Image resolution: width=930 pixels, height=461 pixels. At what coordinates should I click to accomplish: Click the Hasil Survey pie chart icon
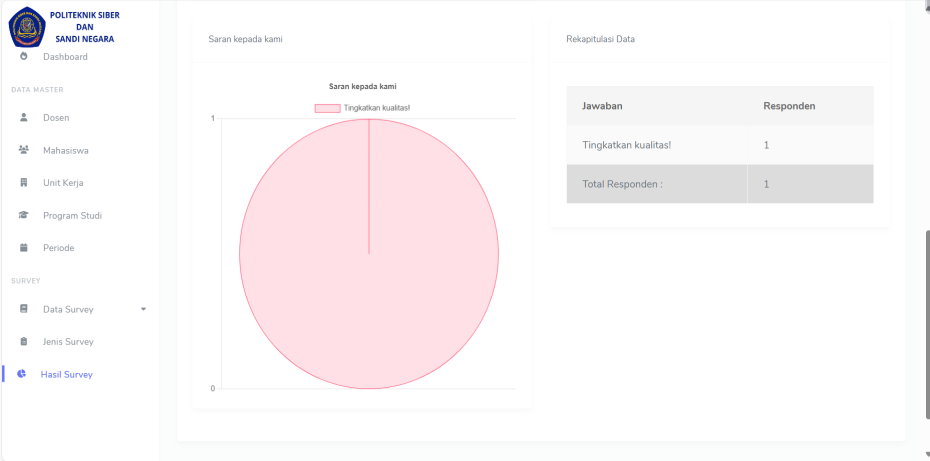[x=22, y=374]
